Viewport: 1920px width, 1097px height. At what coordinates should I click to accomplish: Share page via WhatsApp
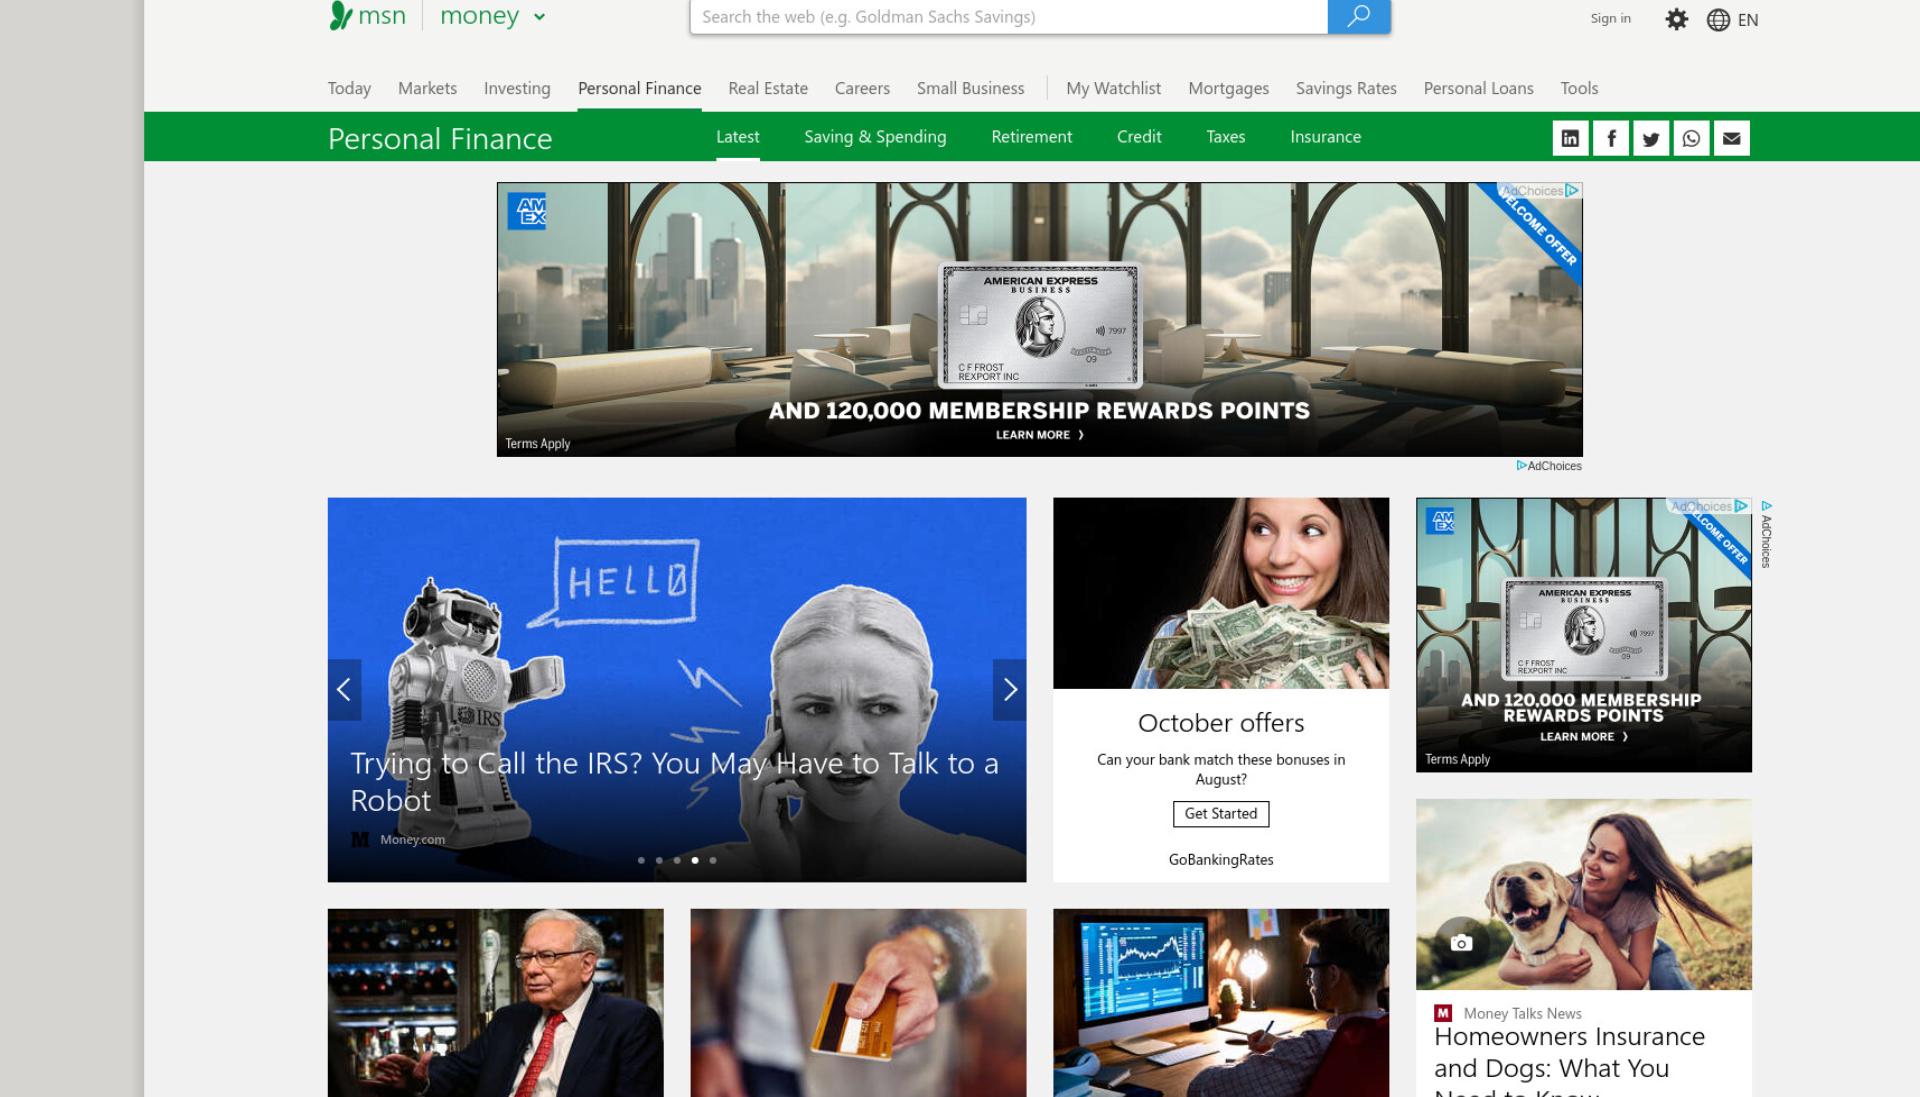pos(1691,138)
